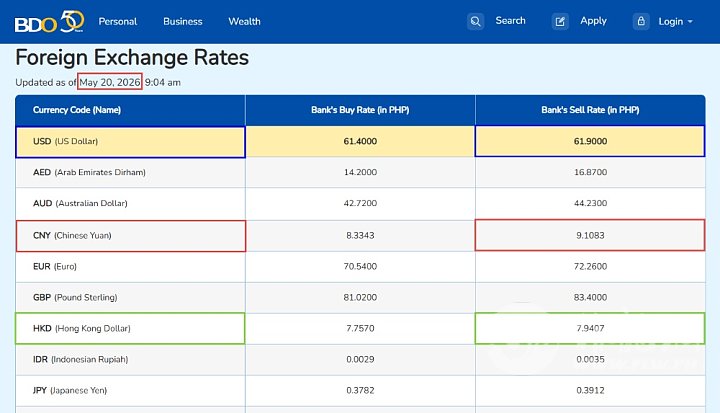Click GBP buy rate 81.0200
Image resolution: width=720 pixels, height=413 pixels.
click(360, 297)
